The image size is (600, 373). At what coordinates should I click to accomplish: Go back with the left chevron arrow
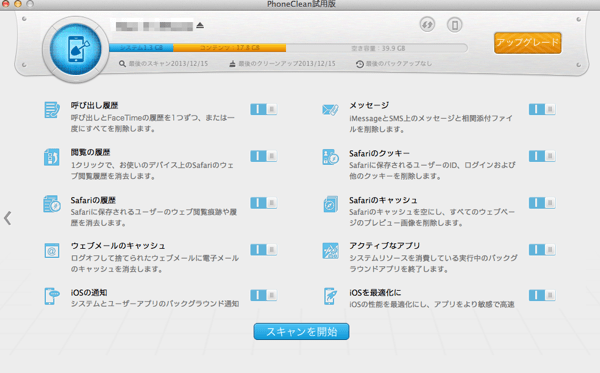8,218
